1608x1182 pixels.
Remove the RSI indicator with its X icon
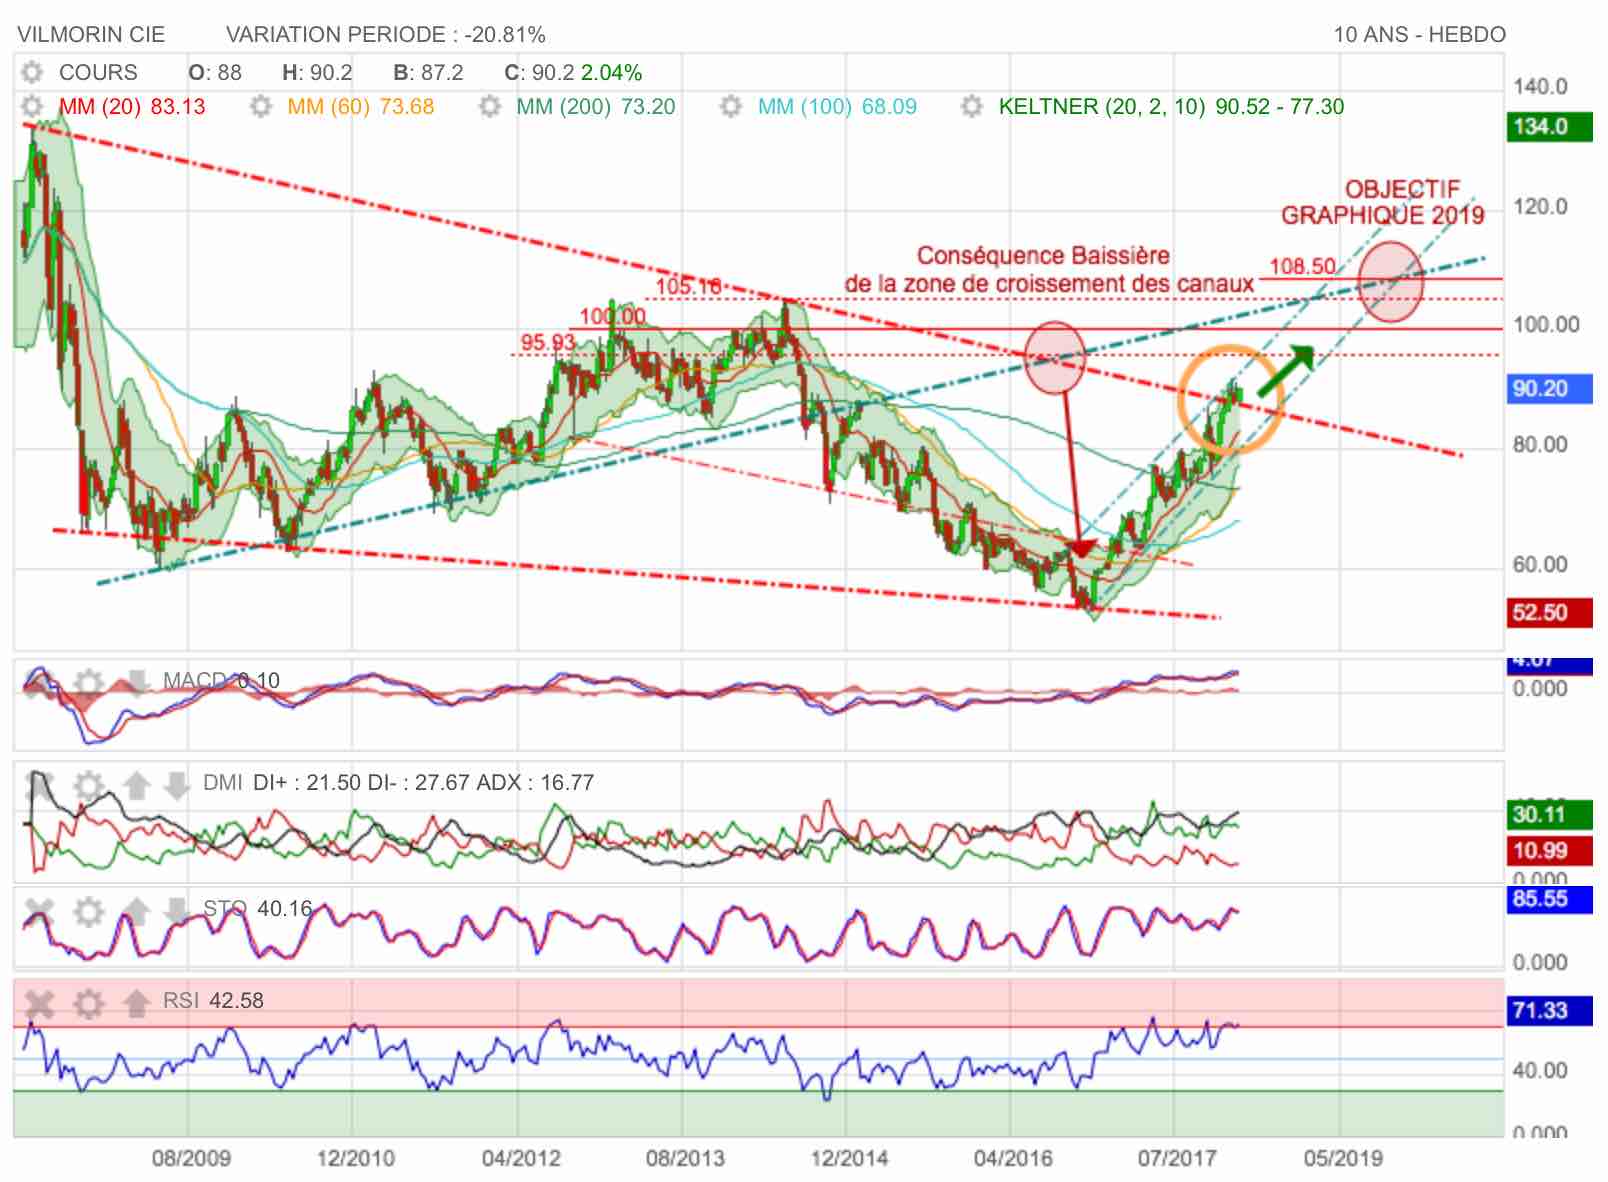pyautogui.click(x=39, y=1002)
